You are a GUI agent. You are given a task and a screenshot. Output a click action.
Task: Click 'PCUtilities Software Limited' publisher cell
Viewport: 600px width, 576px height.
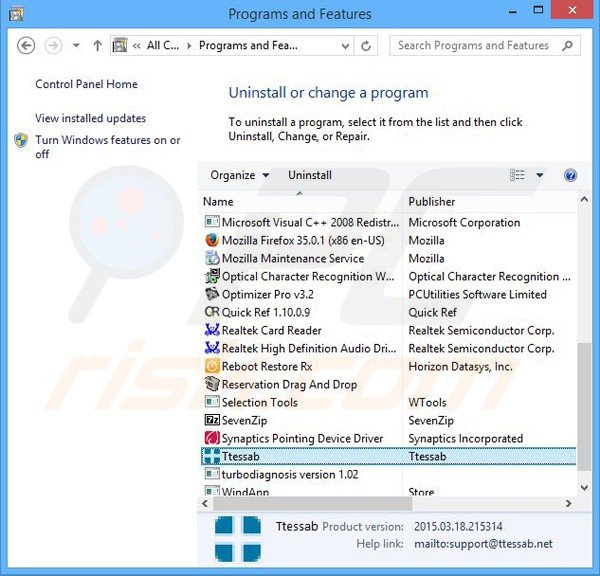477,294
